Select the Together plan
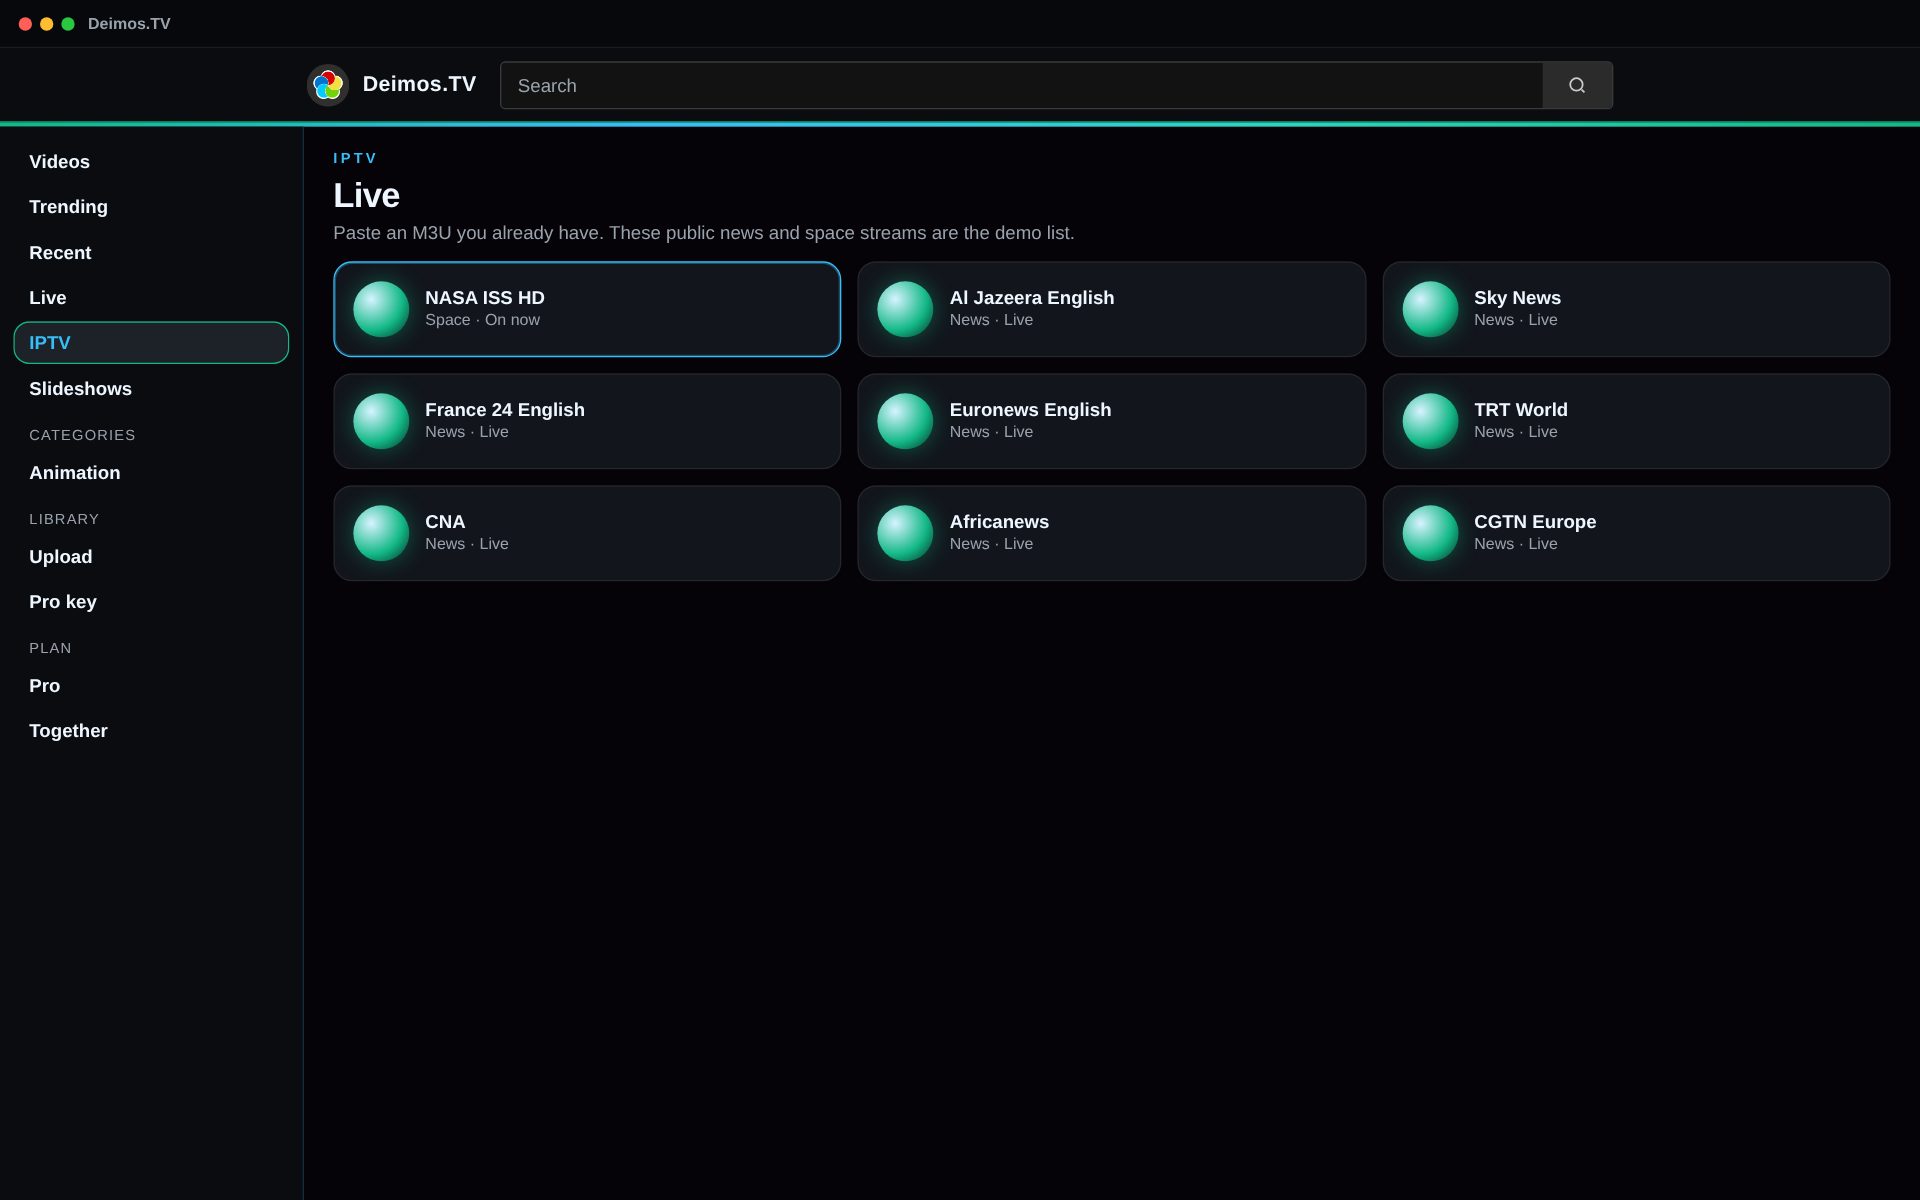Viewport: 1920px width, 1200px height. pyautogui.click(x=151, y=731)
